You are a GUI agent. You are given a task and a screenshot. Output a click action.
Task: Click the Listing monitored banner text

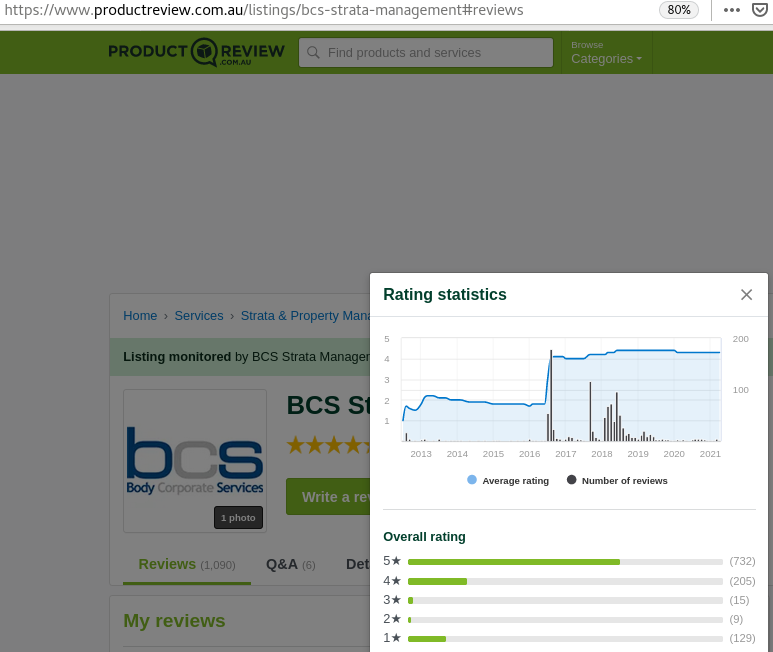tap(246, 357)
